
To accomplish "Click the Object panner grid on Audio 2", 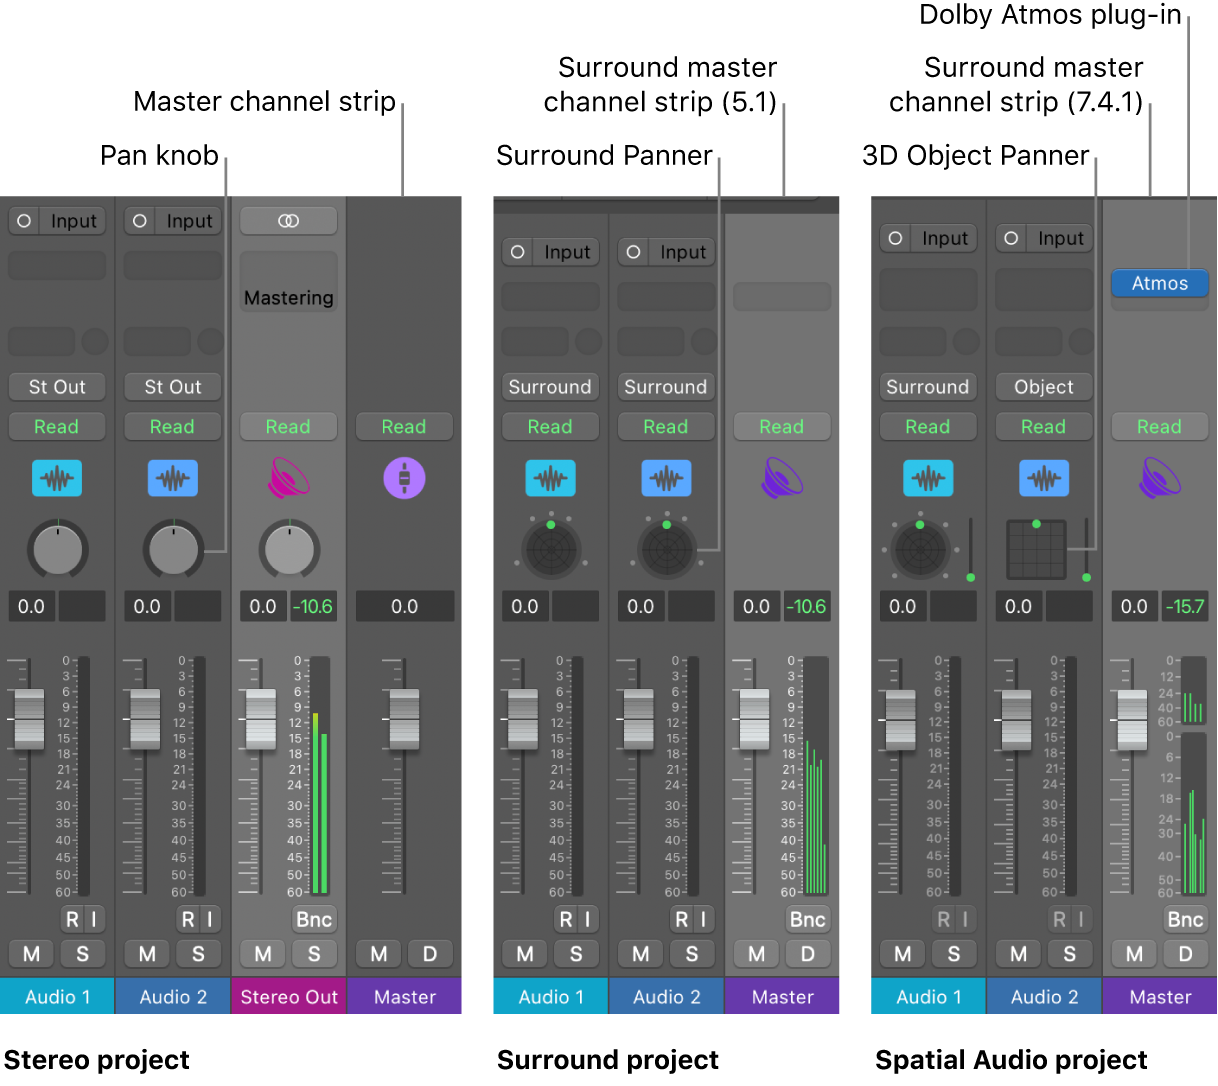I will pyautogui.click(x=1036, y=548).
